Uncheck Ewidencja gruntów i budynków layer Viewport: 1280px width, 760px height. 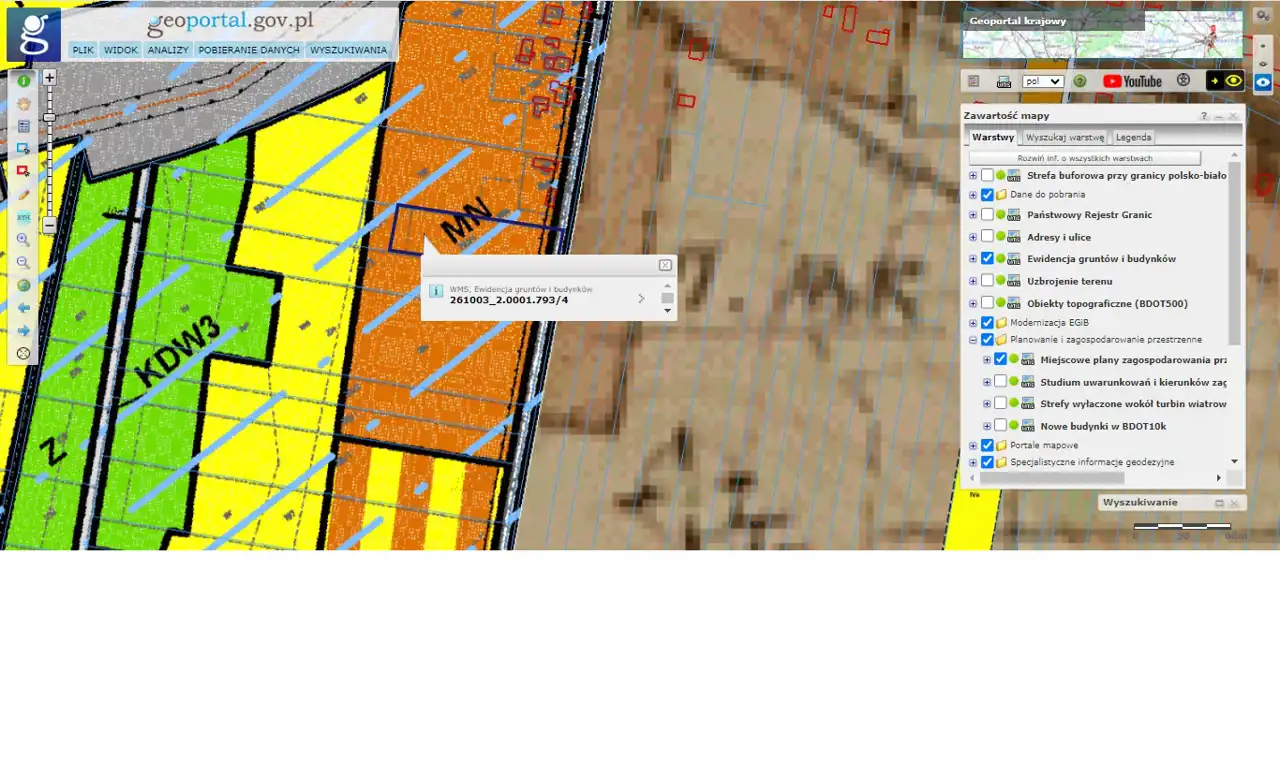click(987, 259)
